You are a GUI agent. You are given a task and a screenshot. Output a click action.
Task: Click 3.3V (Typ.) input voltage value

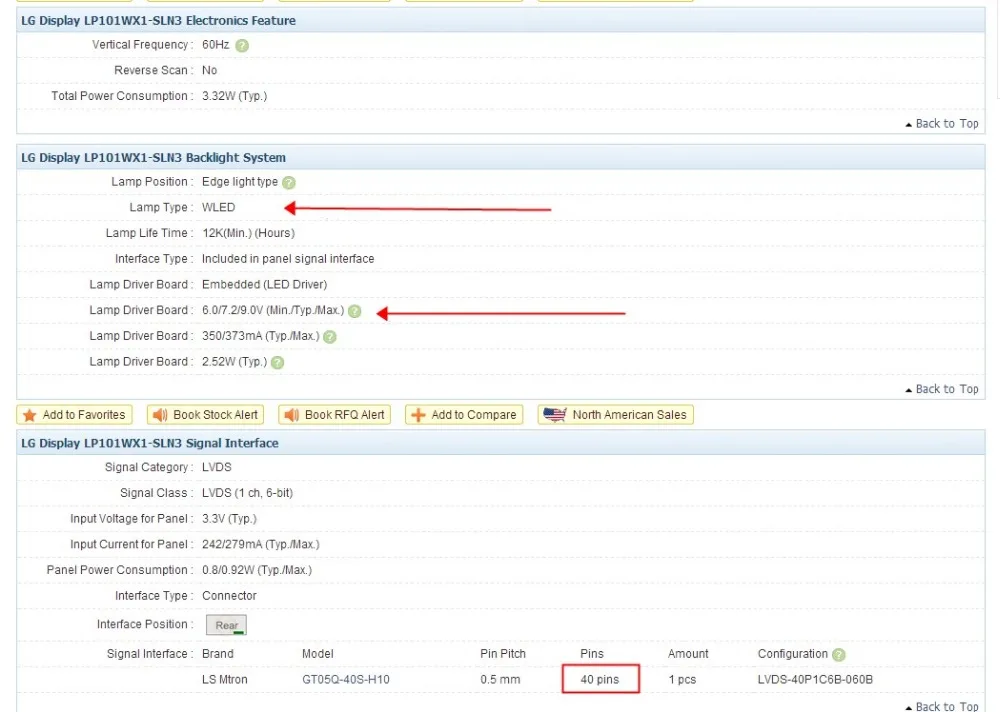coord(230,519)
